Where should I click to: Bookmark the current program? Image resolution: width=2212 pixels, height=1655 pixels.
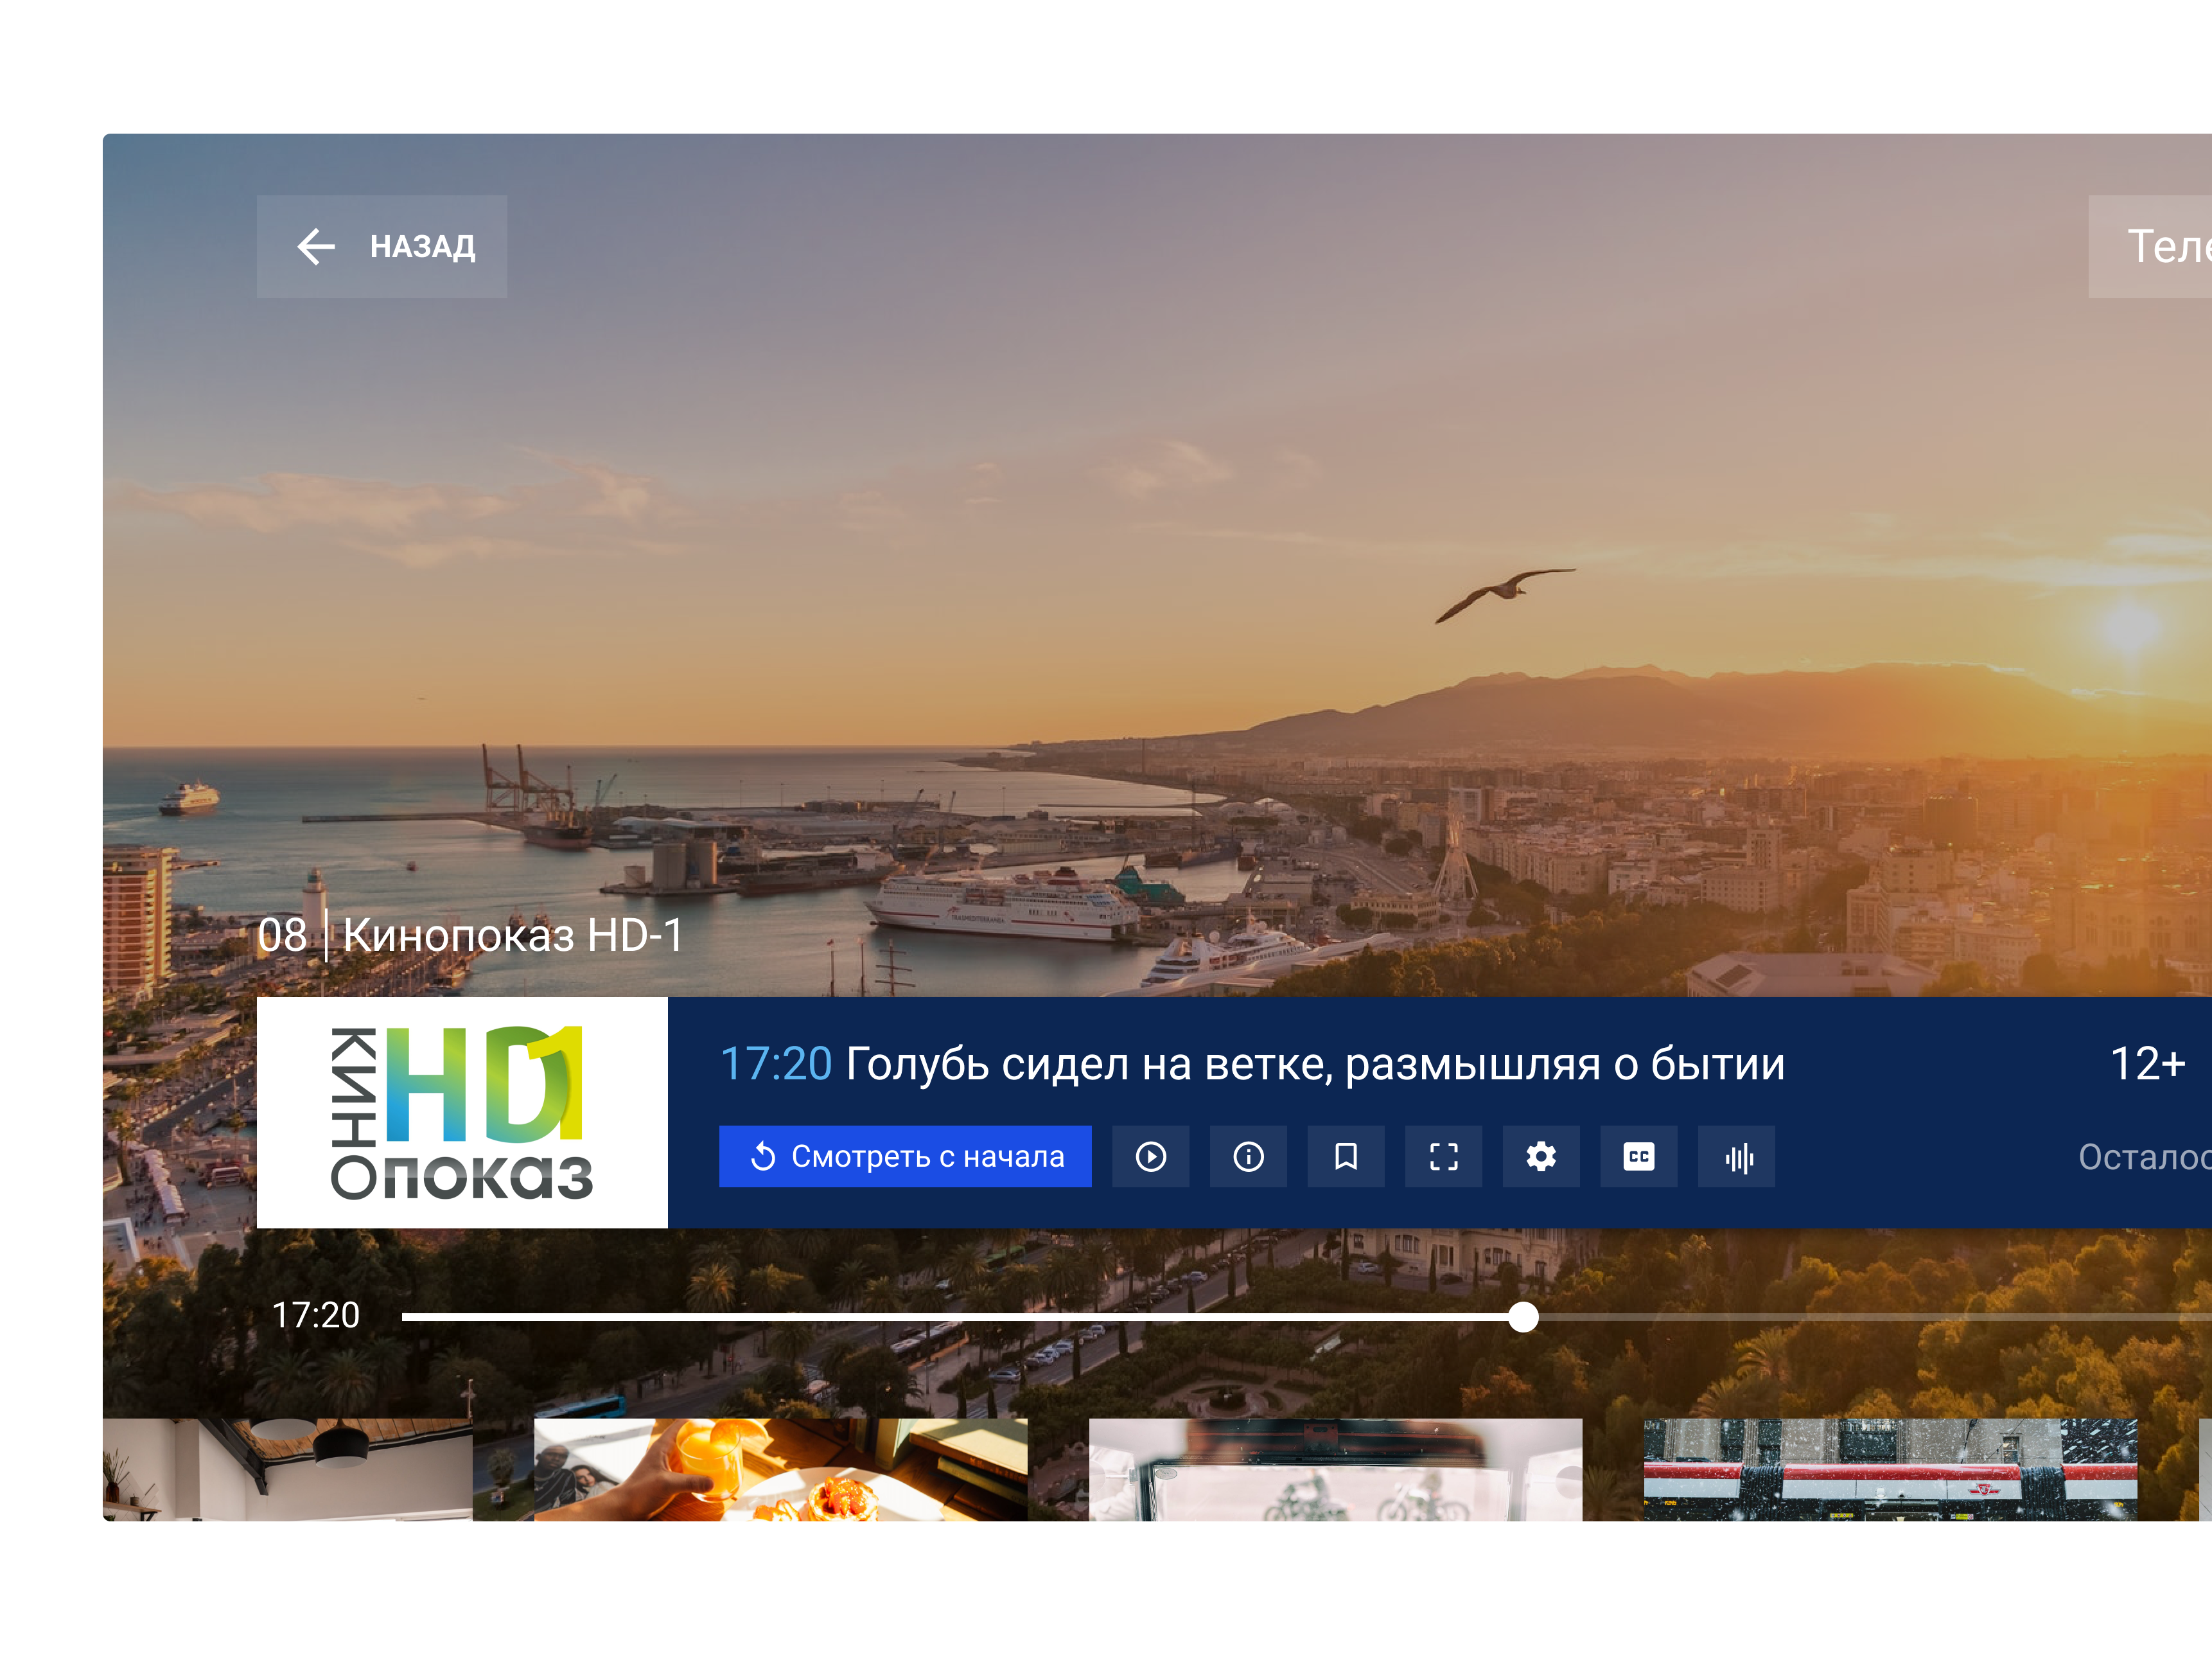[x=1346, y=1157]
